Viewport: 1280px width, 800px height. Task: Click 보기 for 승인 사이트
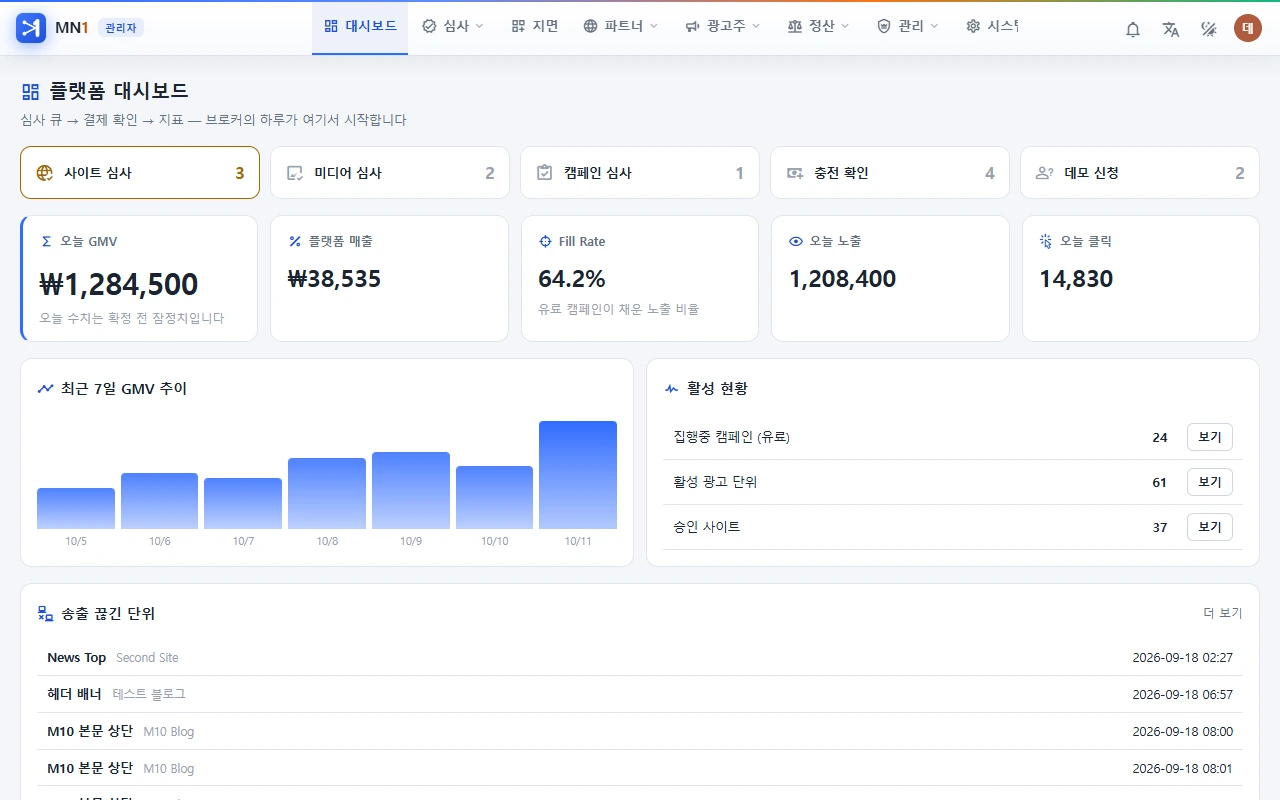click(1210, 527)
